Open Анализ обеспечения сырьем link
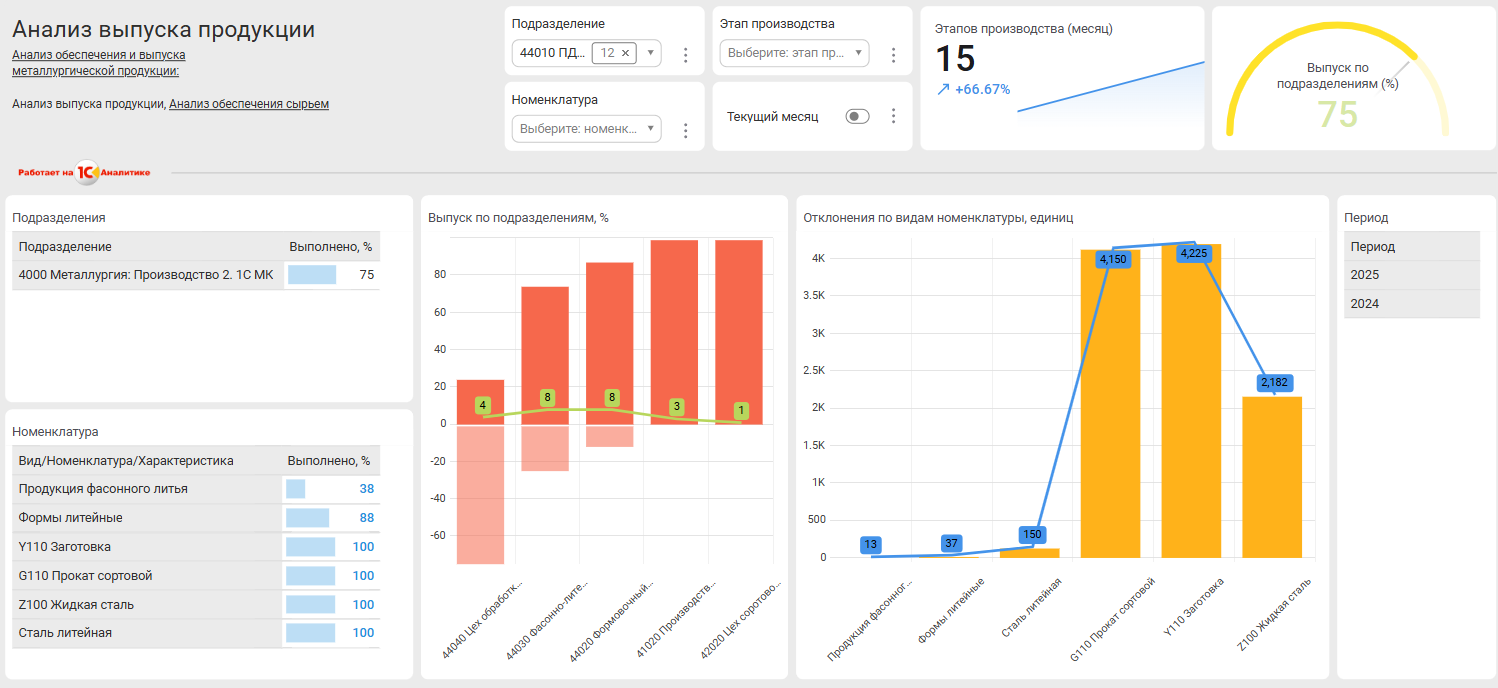The height and width of the screenshot is (688, 1498). (249, 104)
